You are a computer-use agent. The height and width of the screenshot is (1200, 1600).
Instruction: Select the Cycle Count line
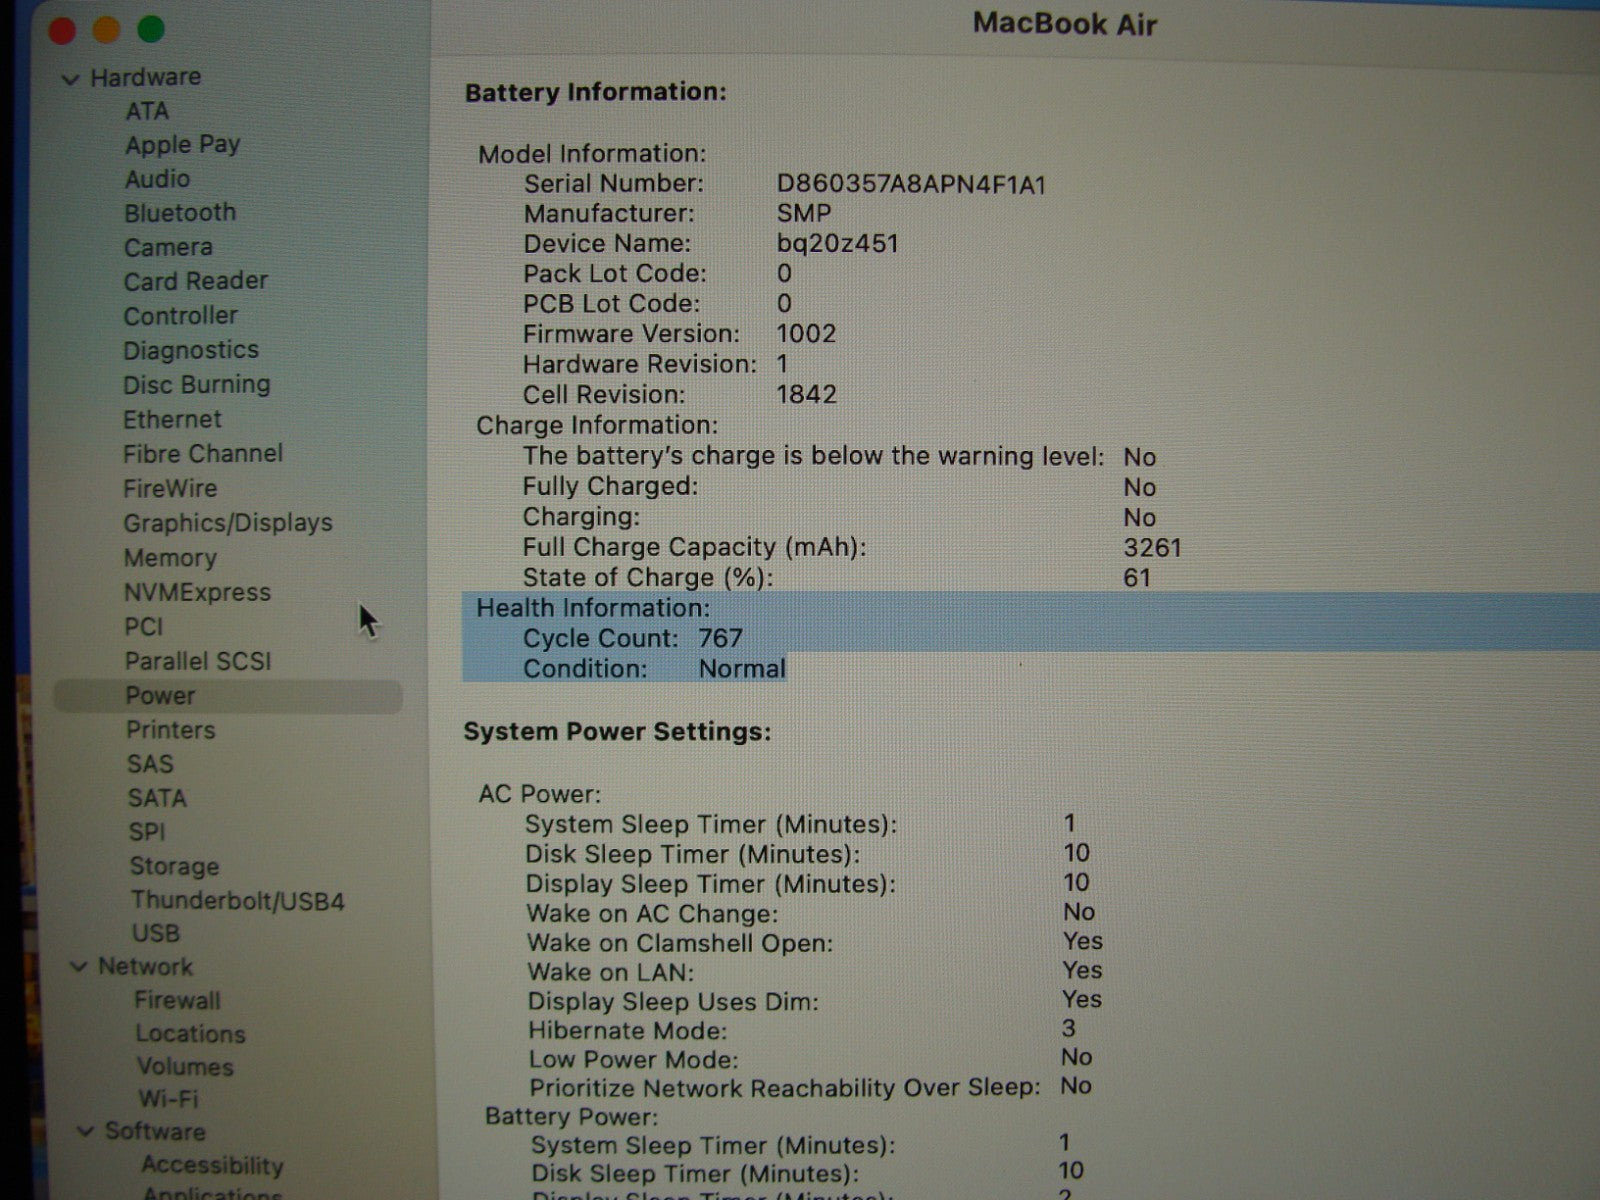pos(632,638)
